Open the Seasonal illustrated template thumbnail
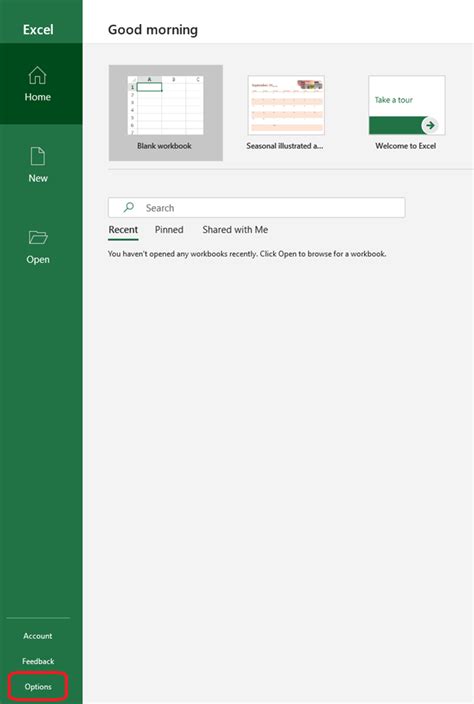 coord(286,106)
